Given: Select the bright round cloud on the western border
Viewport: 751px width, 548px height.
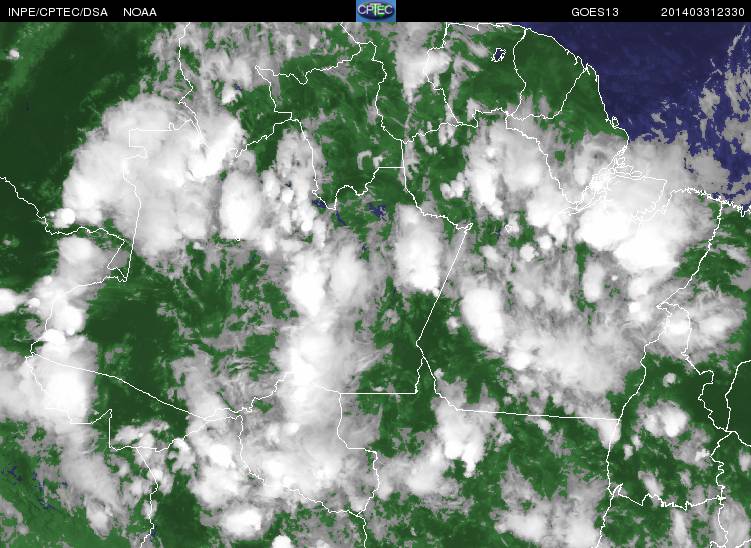Looking at the screenshot, I should click(64, 217).
